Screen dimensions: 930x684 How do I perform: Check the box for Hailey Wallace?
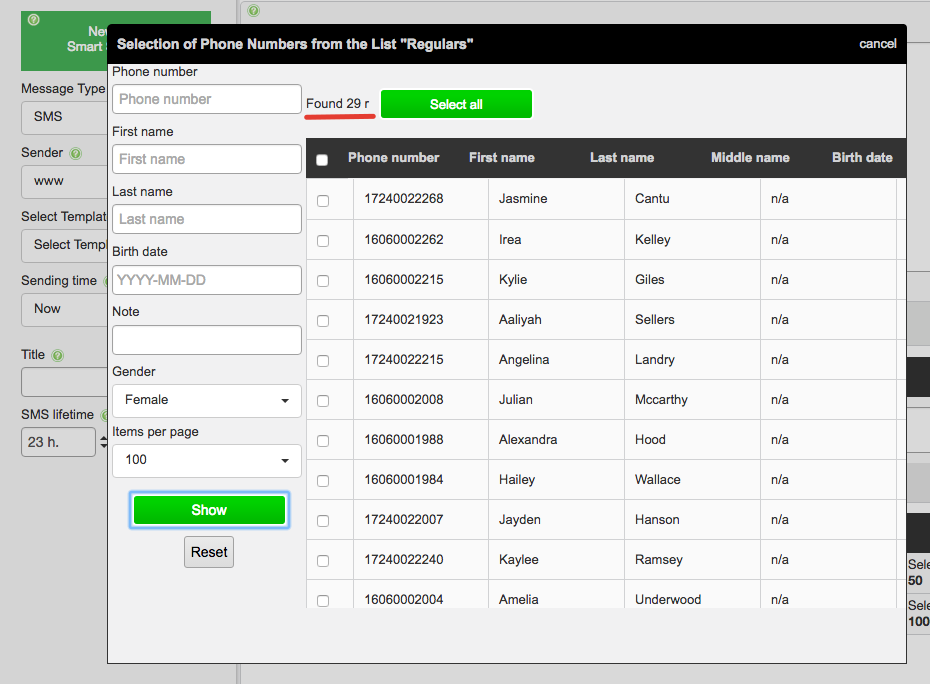coord(323,481)
